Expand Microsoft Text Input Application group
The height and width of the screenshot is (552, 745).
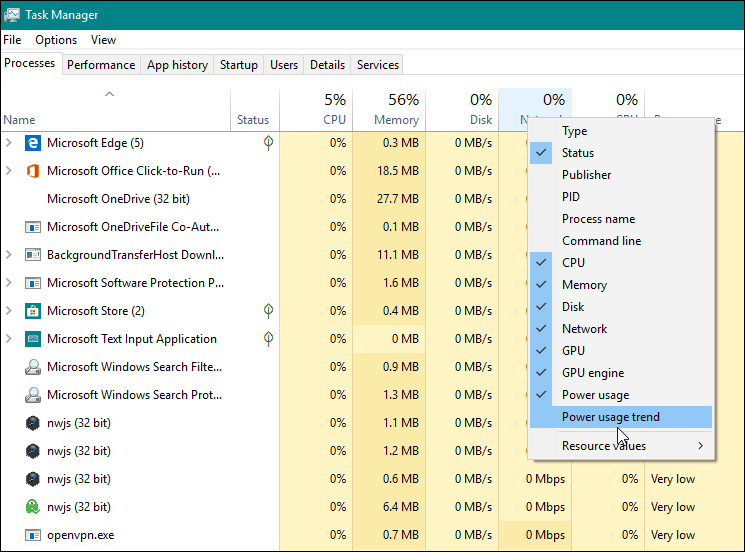(x=9, y=339)
